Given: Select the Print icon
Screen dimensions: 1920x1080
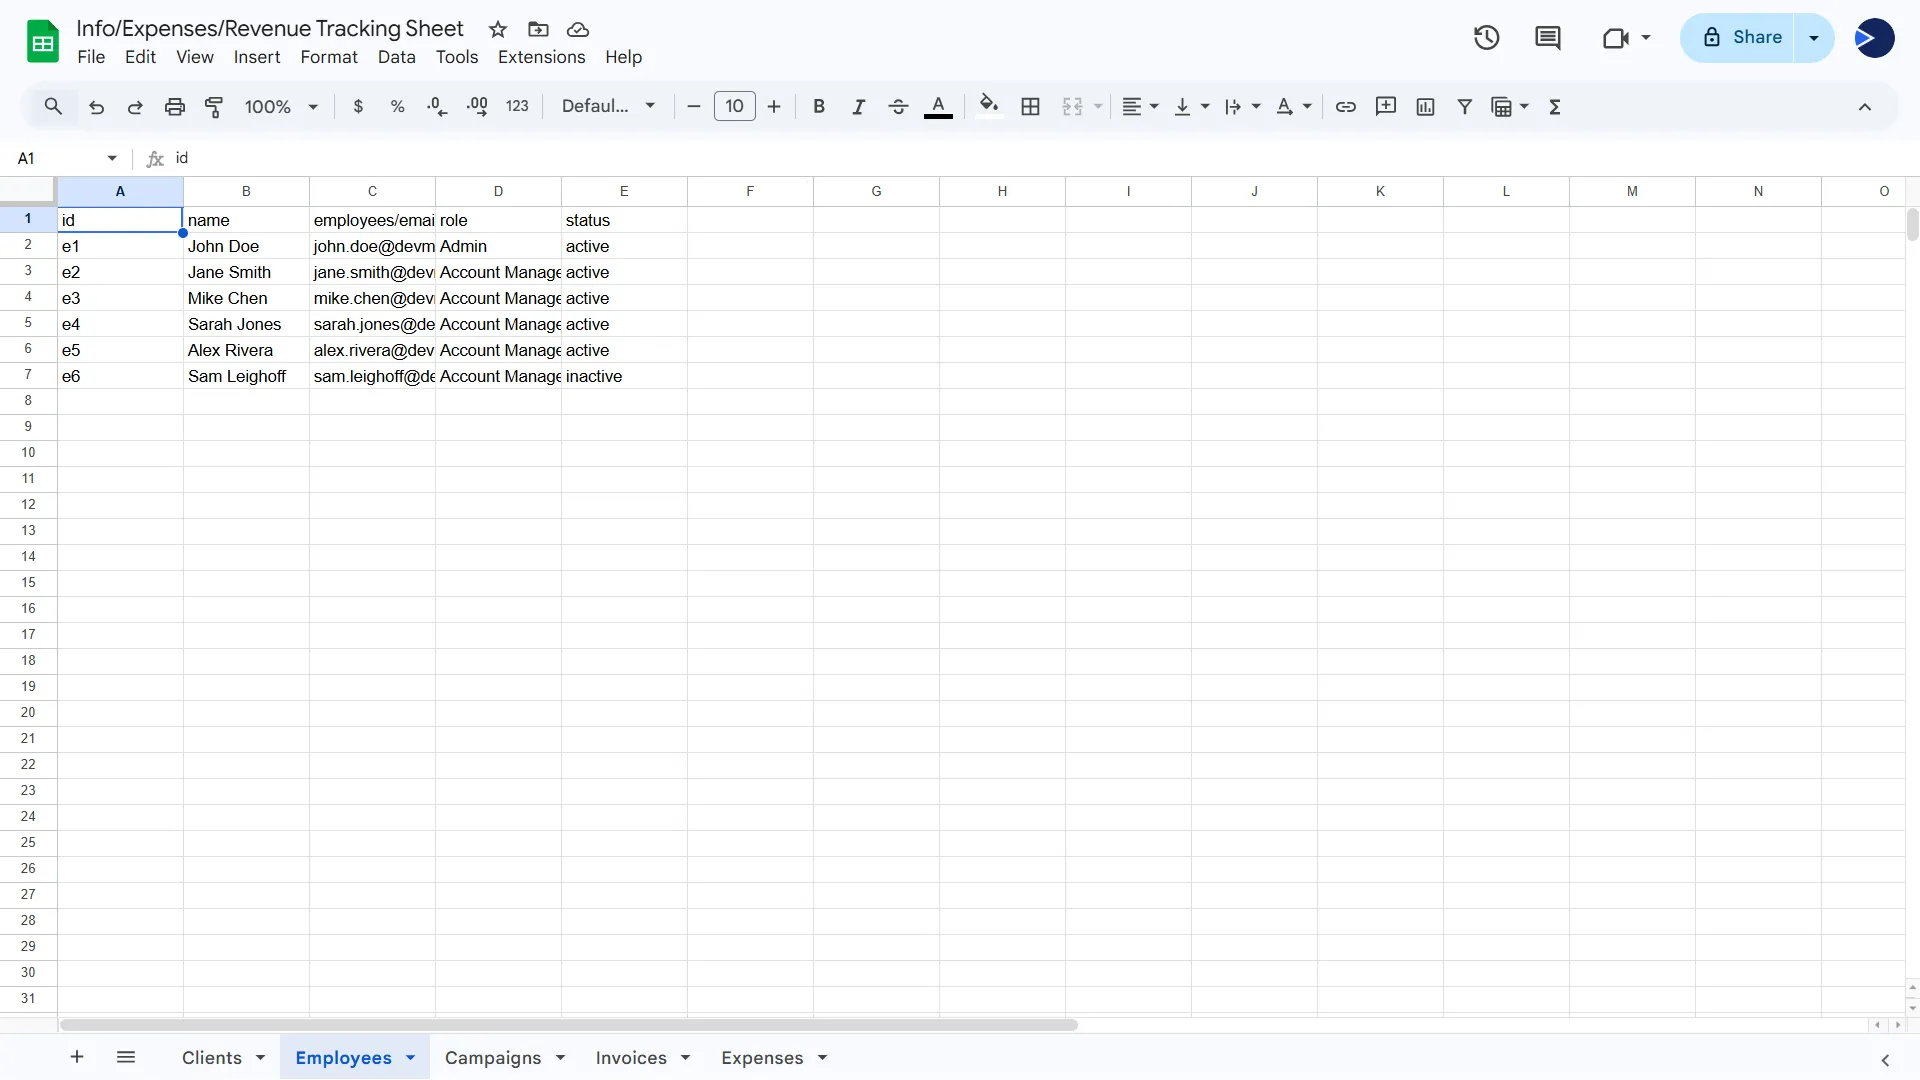Looking at the screenshot, I should (x=175, y=107).
